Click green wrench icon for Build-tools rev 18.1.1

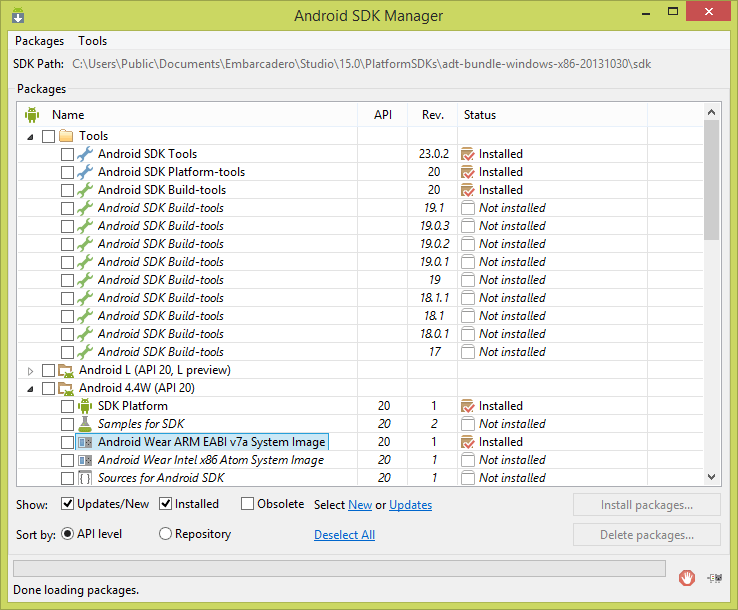[85, 298]
